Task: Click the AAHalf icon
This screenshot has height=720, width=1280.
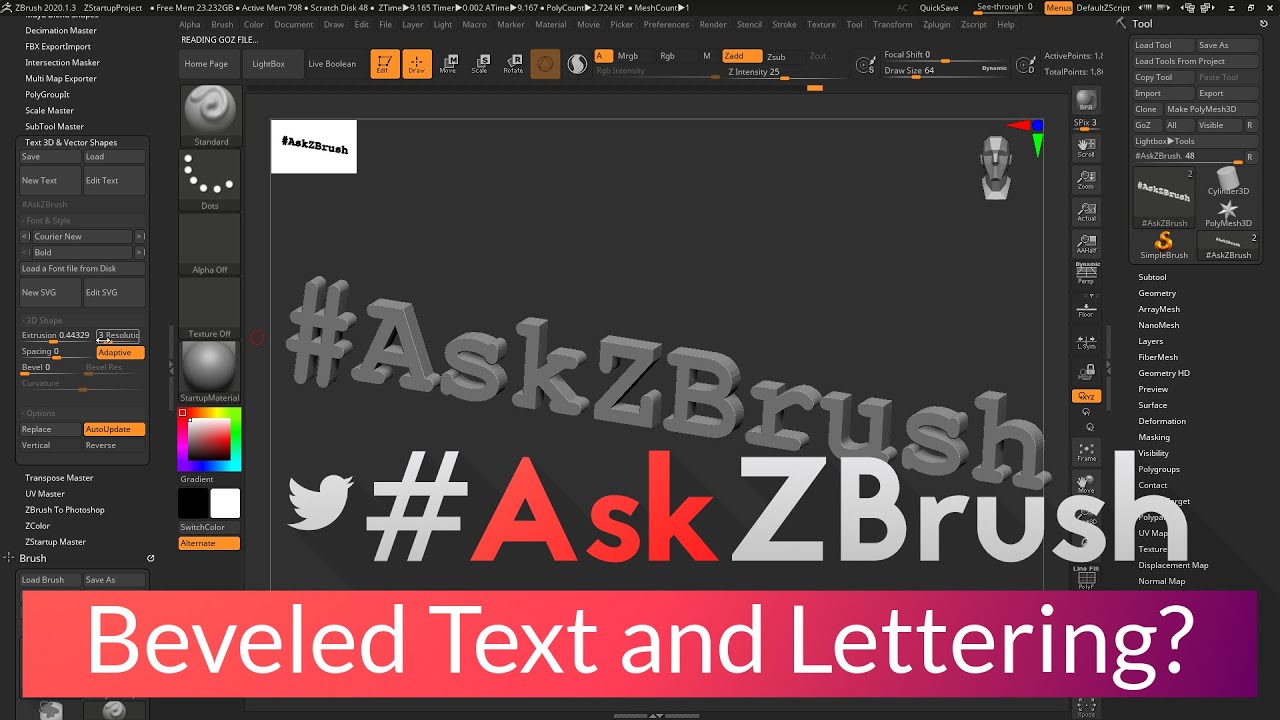Action: [x=1086, y=245]
